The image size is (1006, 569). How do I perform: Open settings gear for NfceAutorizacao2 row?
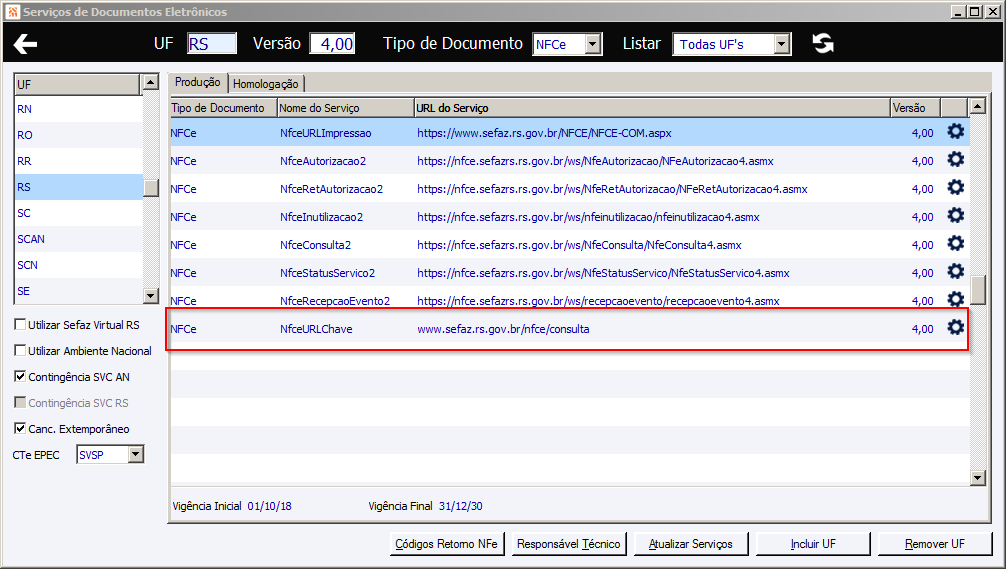pos(955,160)
